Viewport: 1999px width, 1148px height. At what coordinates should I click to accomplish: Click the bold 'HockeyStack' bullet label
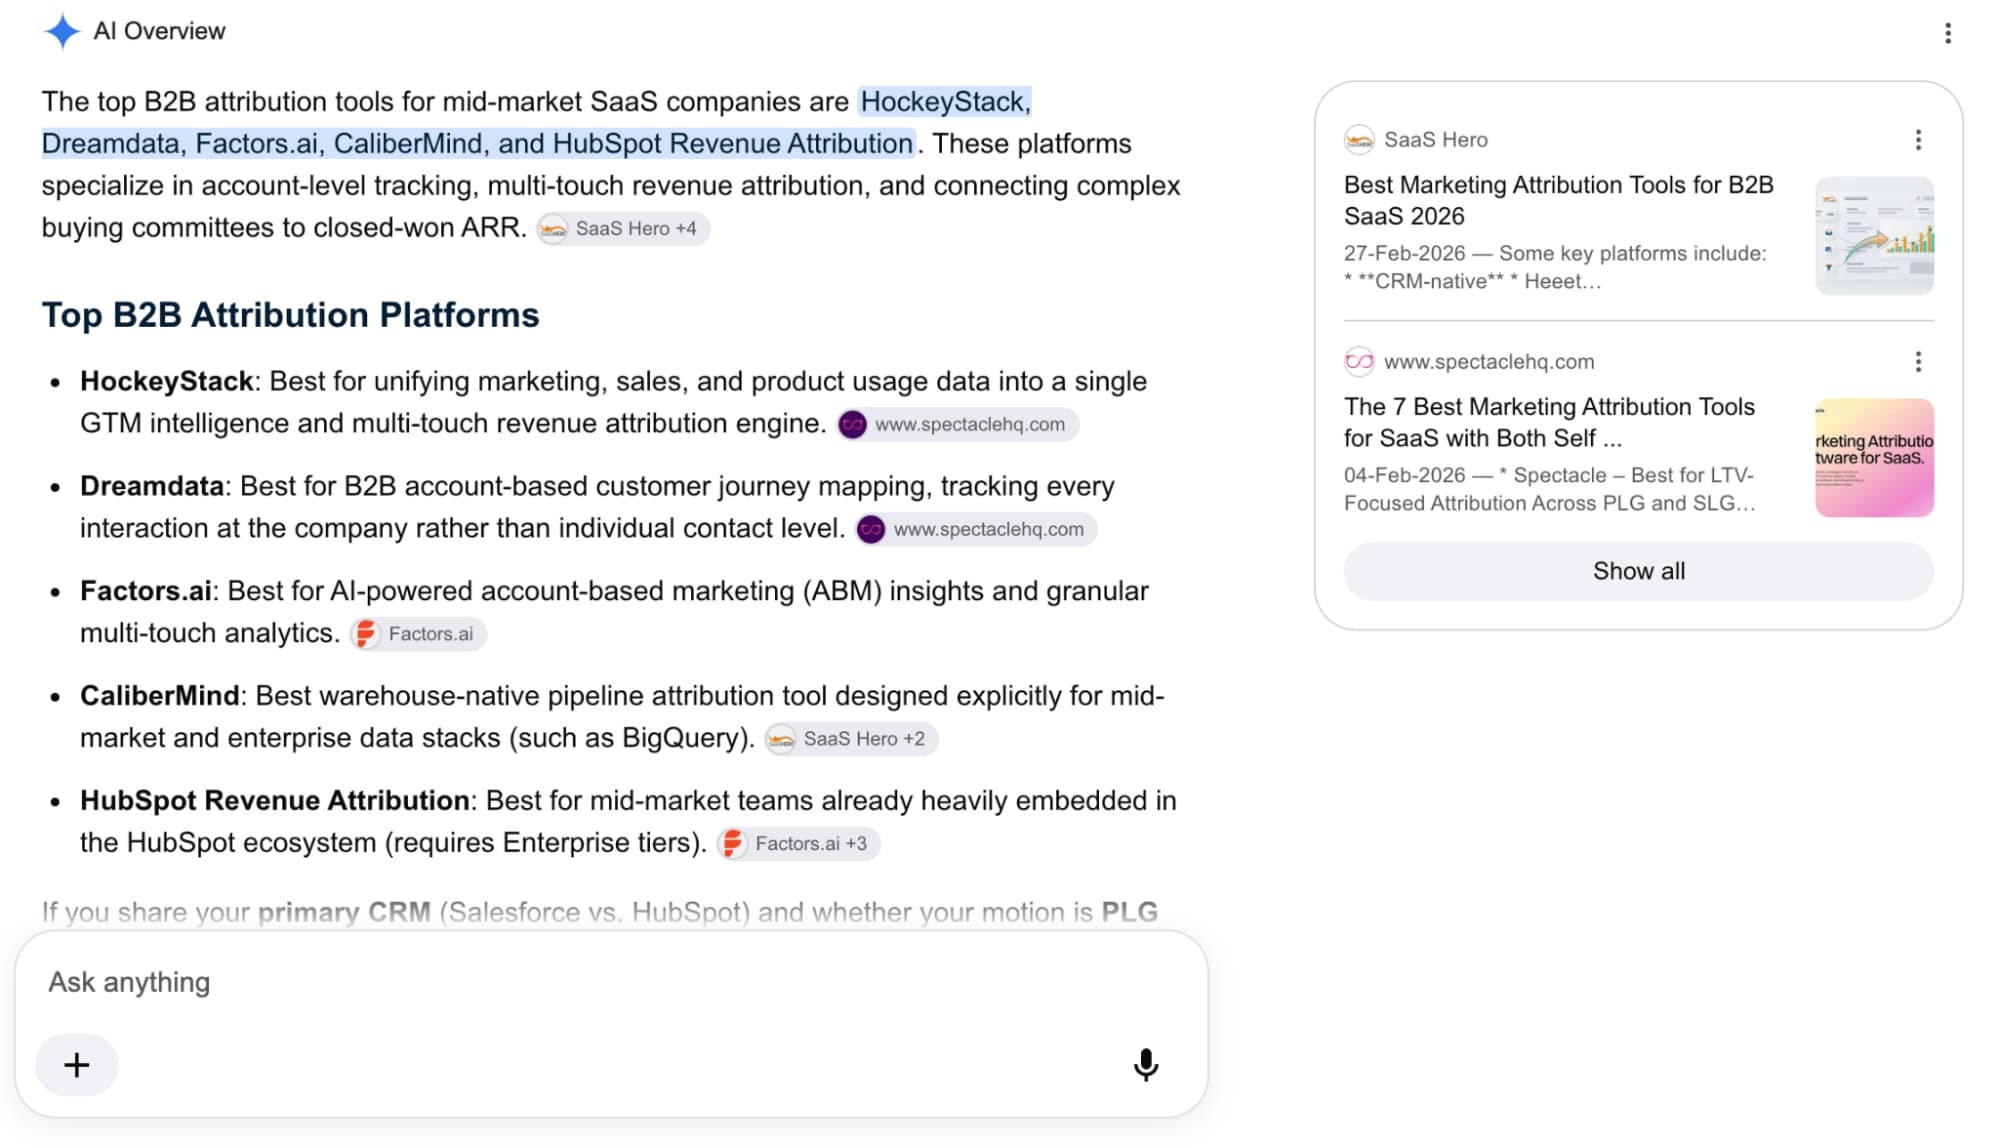(166, 382)
